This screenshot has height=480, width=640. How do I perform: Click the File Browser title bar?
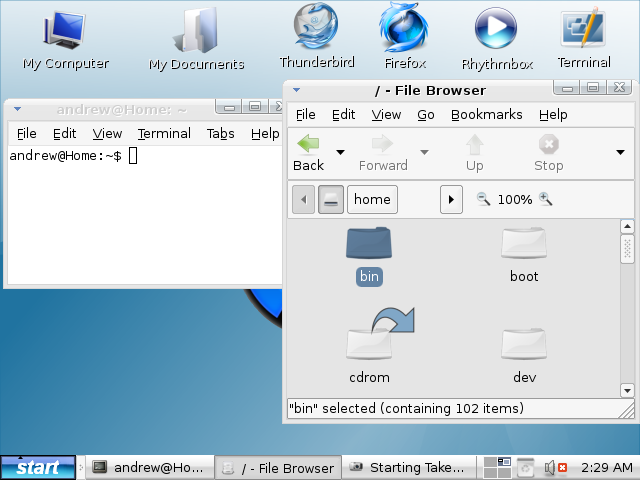click(431, 91)
